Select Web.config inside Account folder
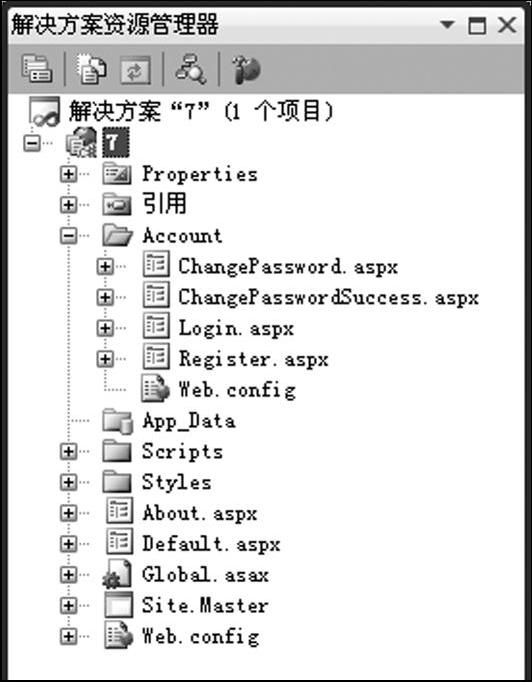Viewport: 532px width, 682px height. pos(237,390)
